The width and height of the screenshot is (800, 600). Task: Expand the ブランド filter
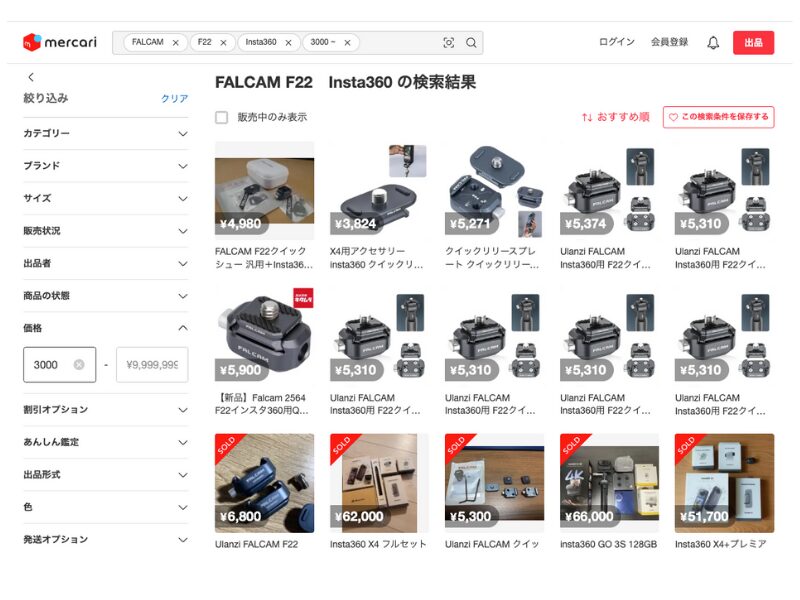(x=106, y=166)
